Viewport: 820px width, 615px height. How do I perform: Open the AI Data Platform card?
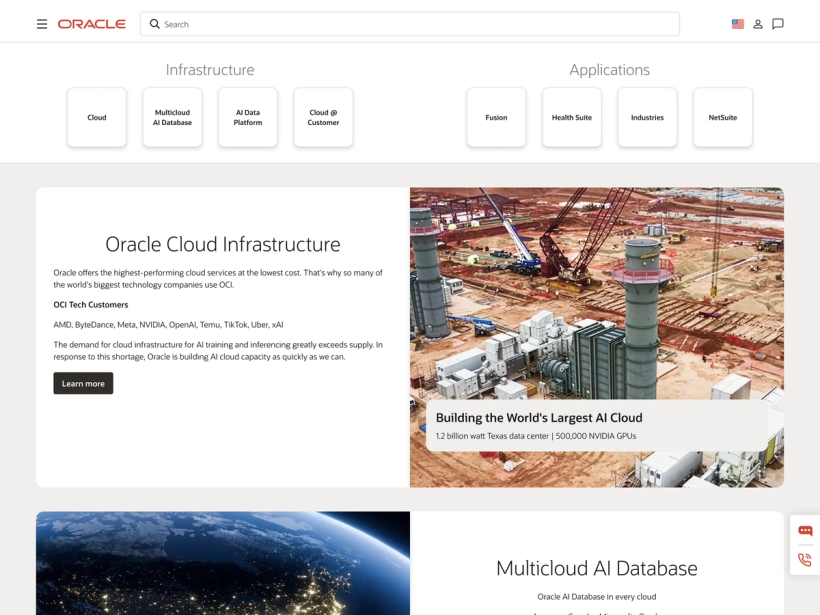[248, 117]
